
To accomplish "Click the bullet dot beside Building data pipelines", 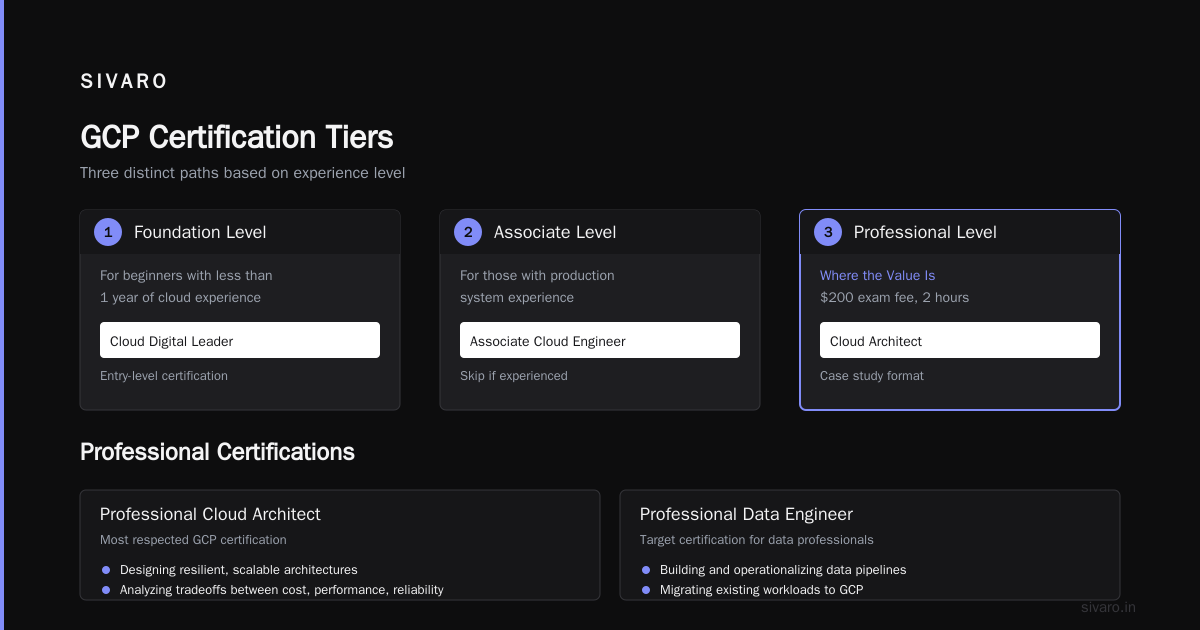I will [646, 570].
